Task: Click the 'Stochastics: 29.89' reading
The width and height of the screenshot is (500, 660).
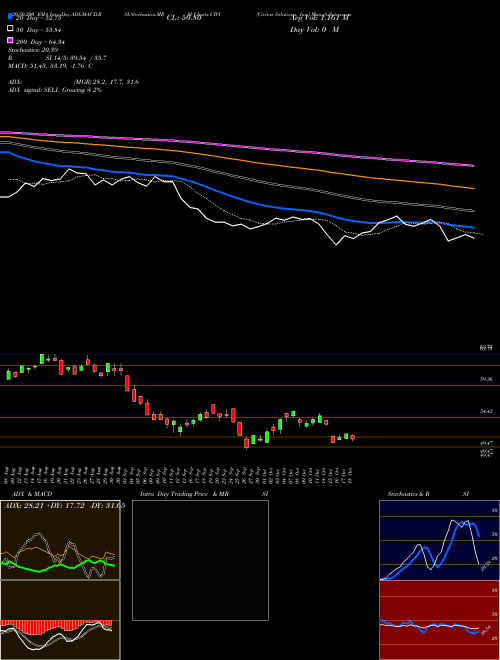Action: pos(33,50)
